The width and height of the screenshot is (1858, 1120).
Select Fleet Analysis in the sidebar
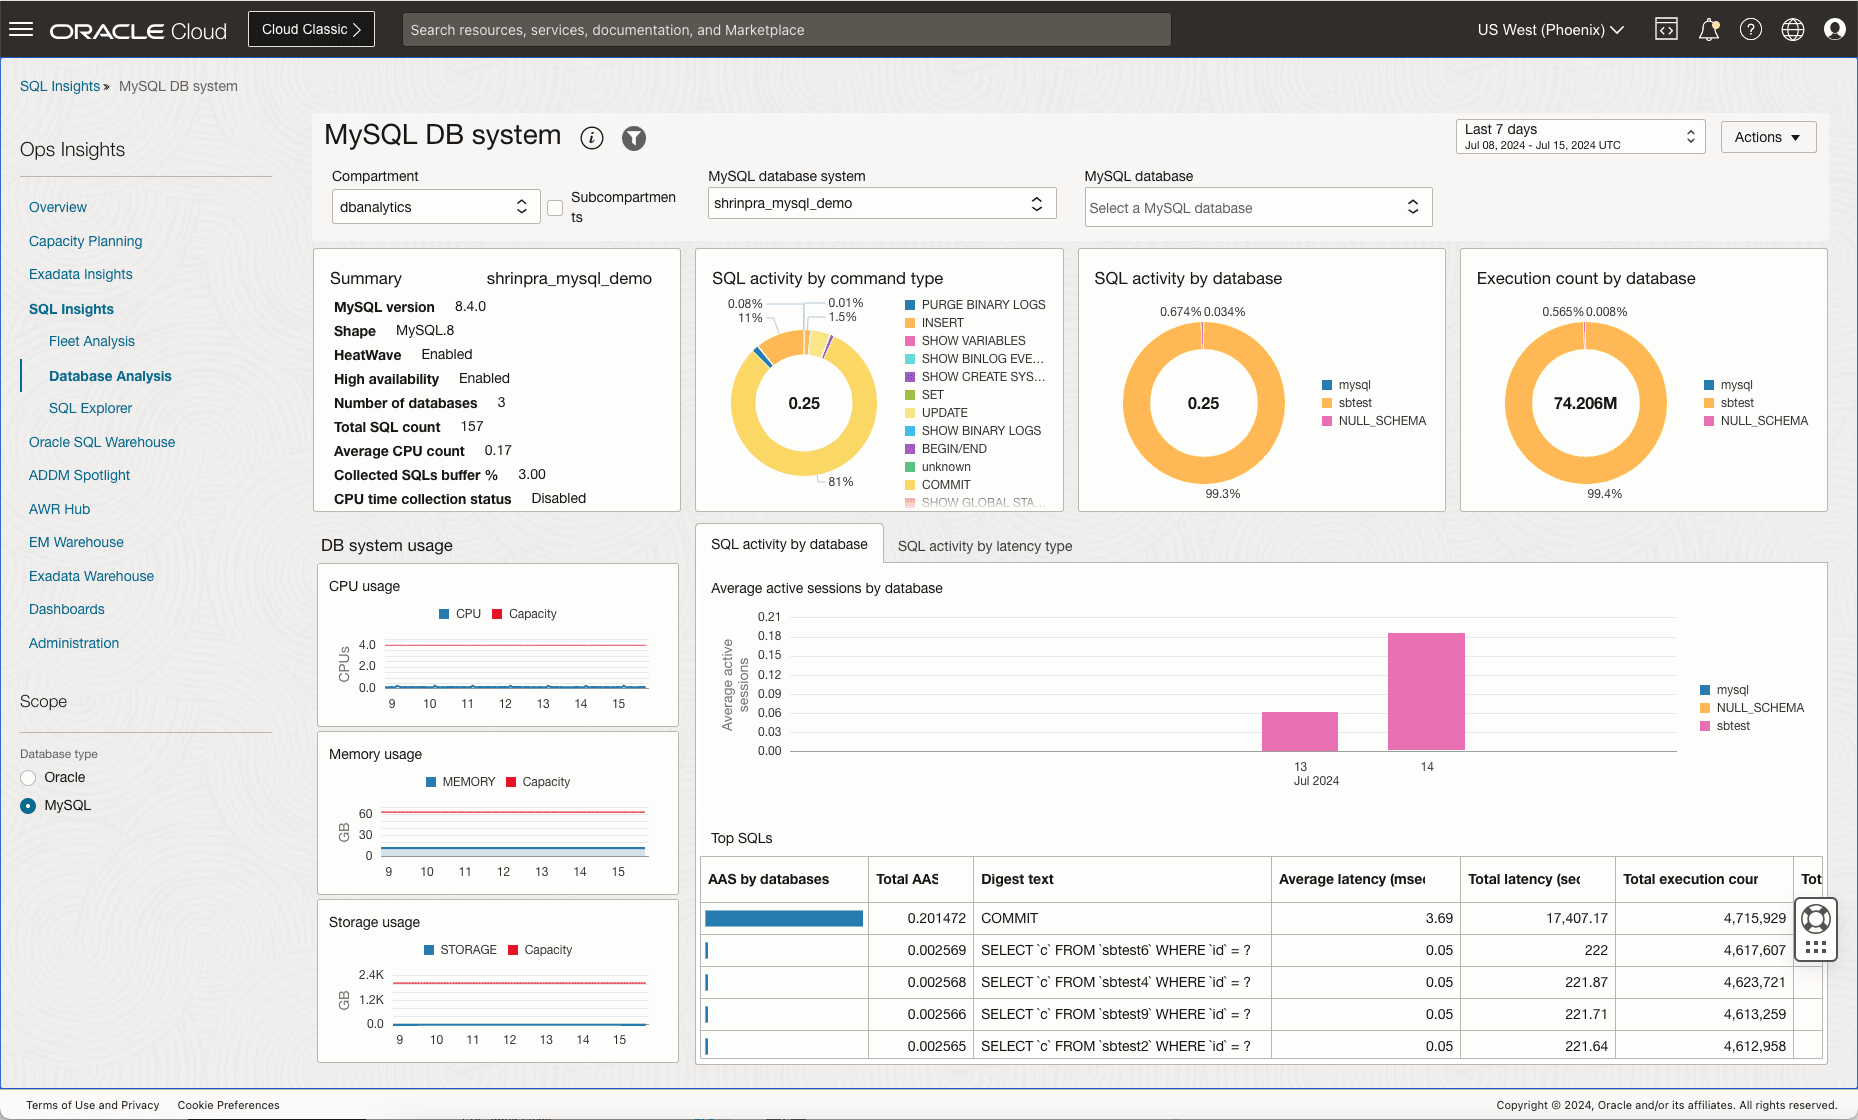click(x=91, y=341)
